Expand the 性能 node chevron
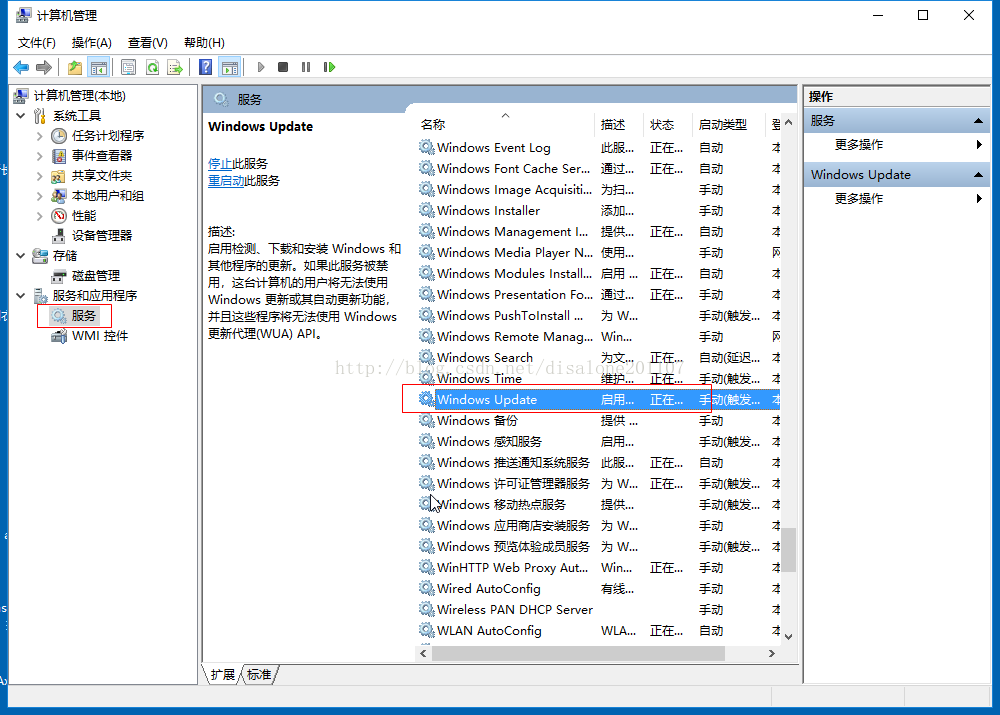This screenshot has height=715, width=1000. click(40, 216)
